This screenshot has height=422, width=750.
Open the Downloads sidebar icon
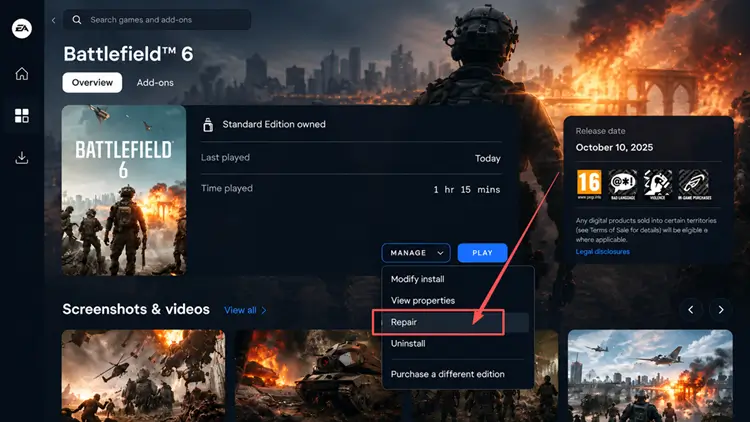(22, 157)
